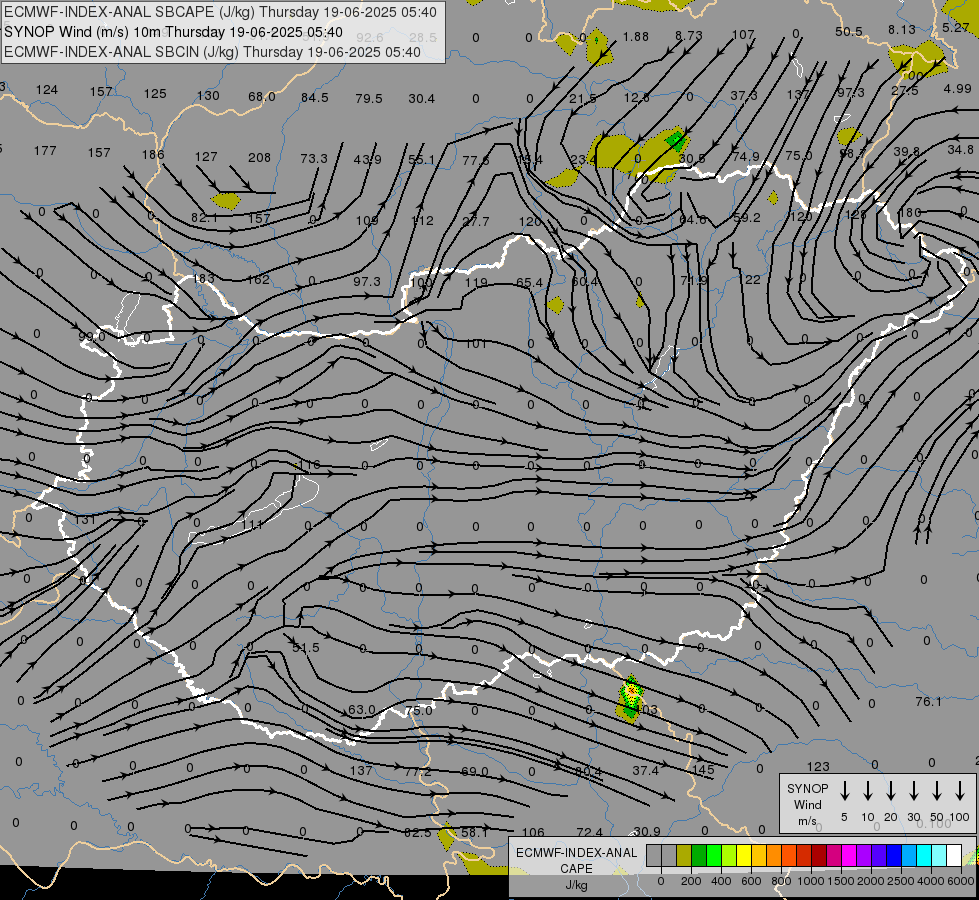Click the 2500 tick on CAPE legend
This screenshot has height=900, width=979.
pyautogui.click(x=900, y=881)
